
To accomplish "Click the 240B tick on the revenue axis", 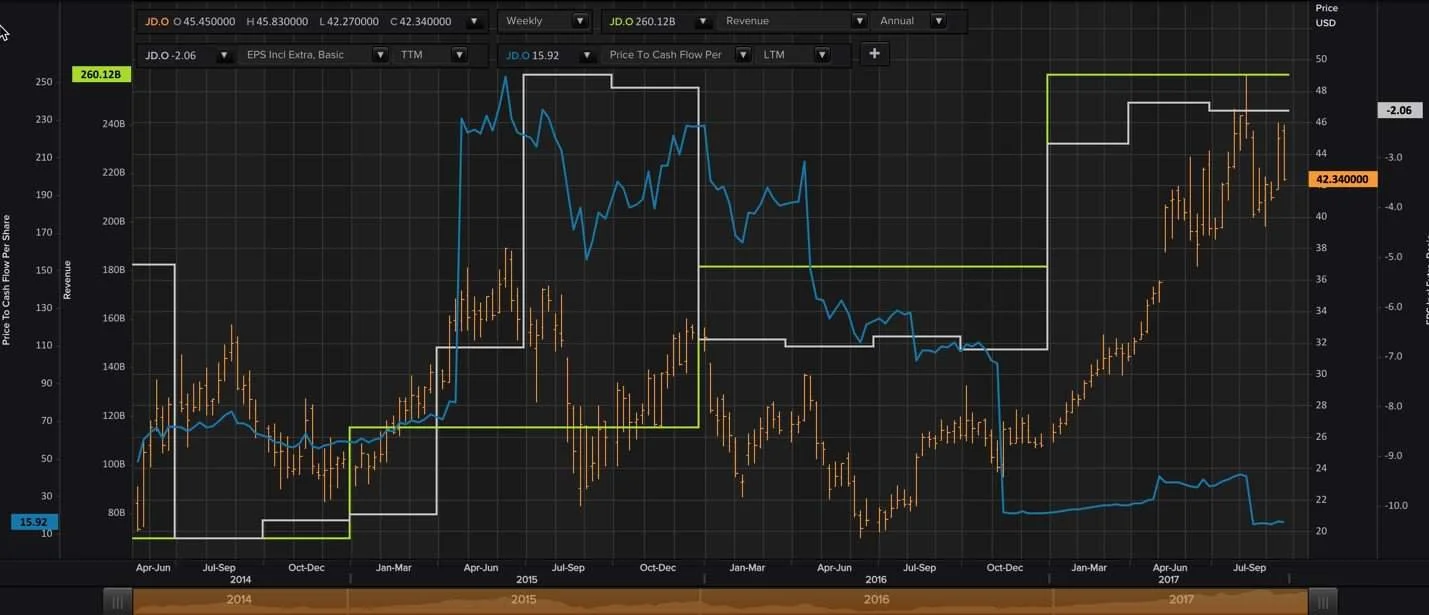I will (x=113, y=124).
